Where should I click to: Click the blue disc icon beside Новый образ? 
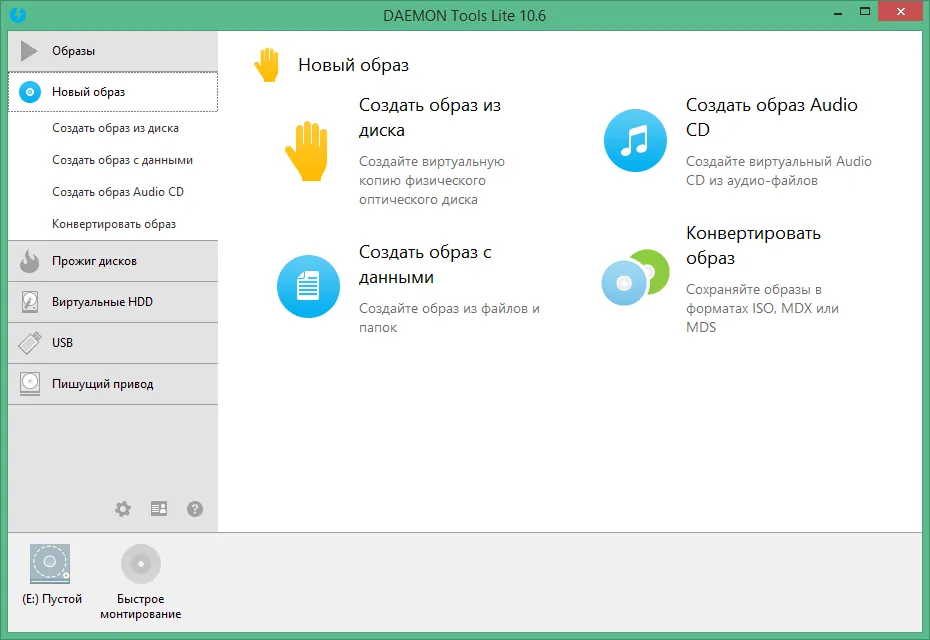pos(30,92)
